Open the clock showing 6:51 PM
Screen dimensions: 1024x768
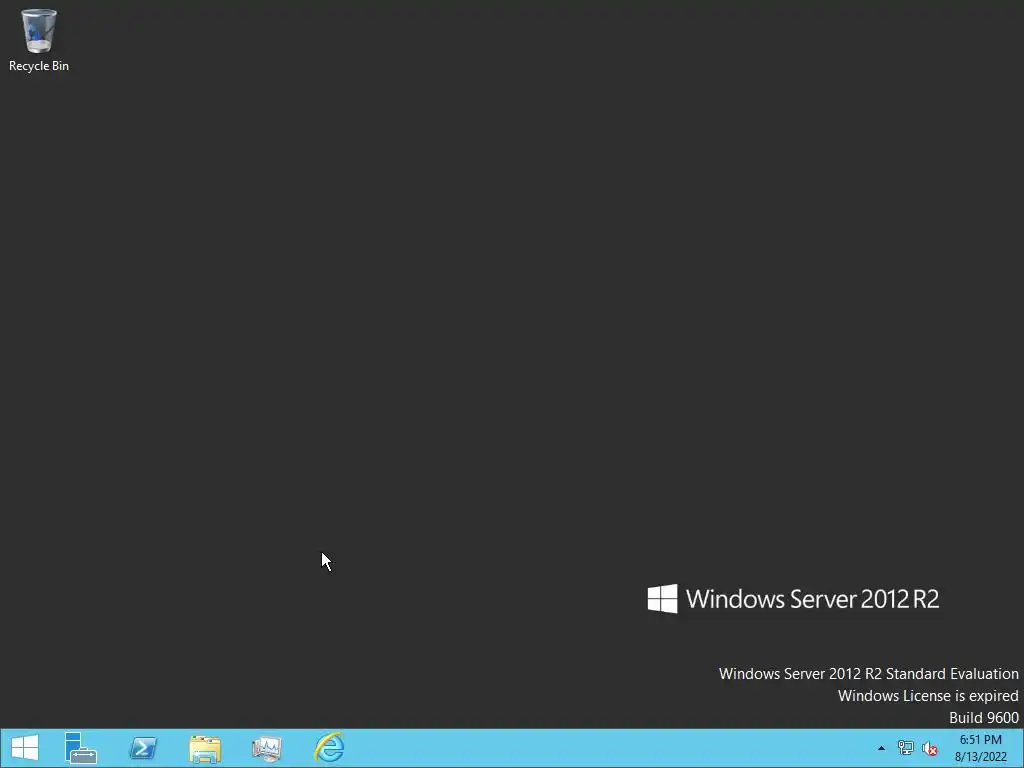coord(980,748)
